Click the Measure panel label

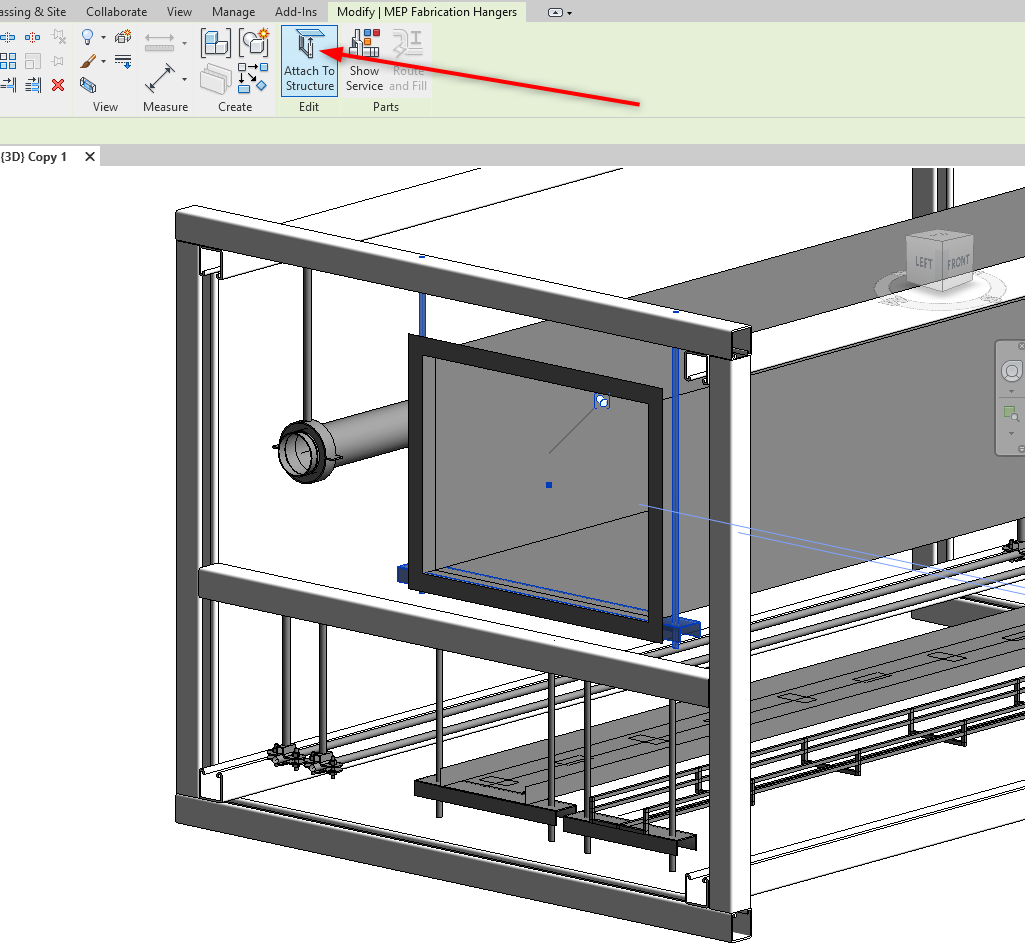(165, 107)
